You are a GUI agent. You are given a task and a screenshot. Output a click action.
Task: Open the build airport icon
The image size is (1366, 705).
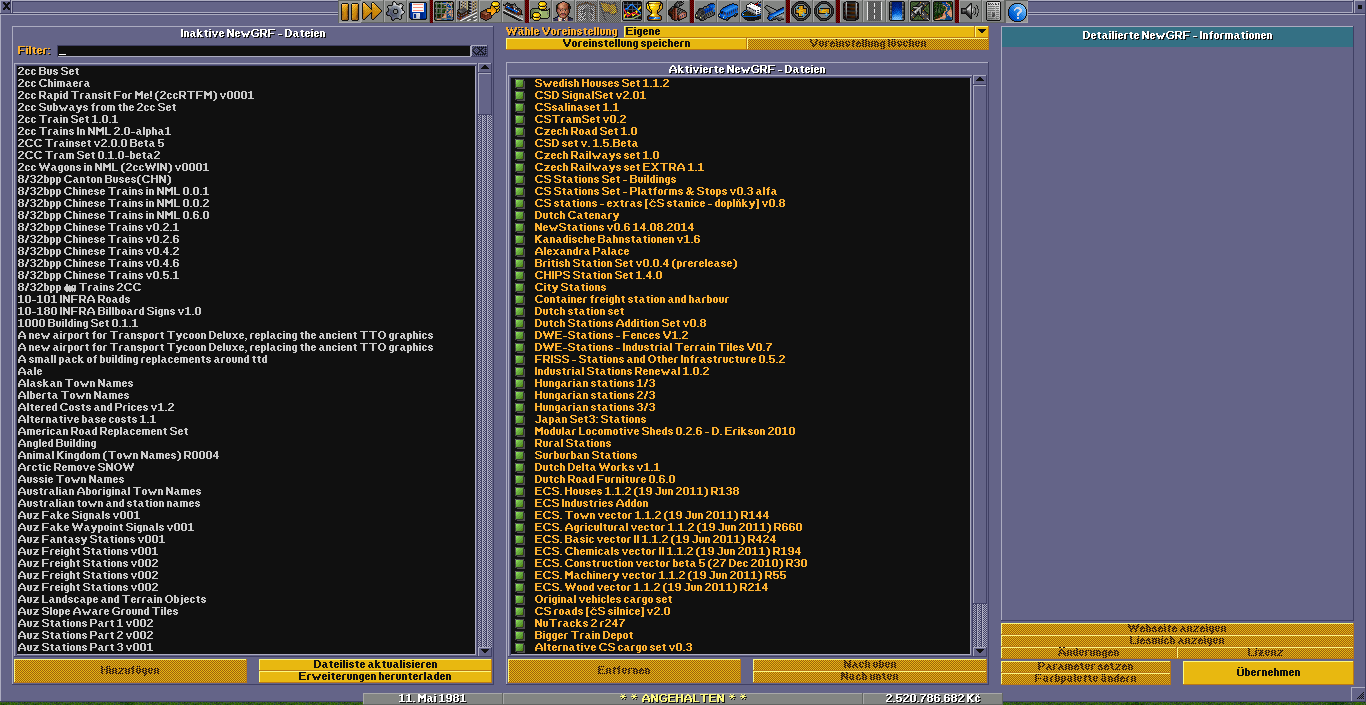point(919,11)
